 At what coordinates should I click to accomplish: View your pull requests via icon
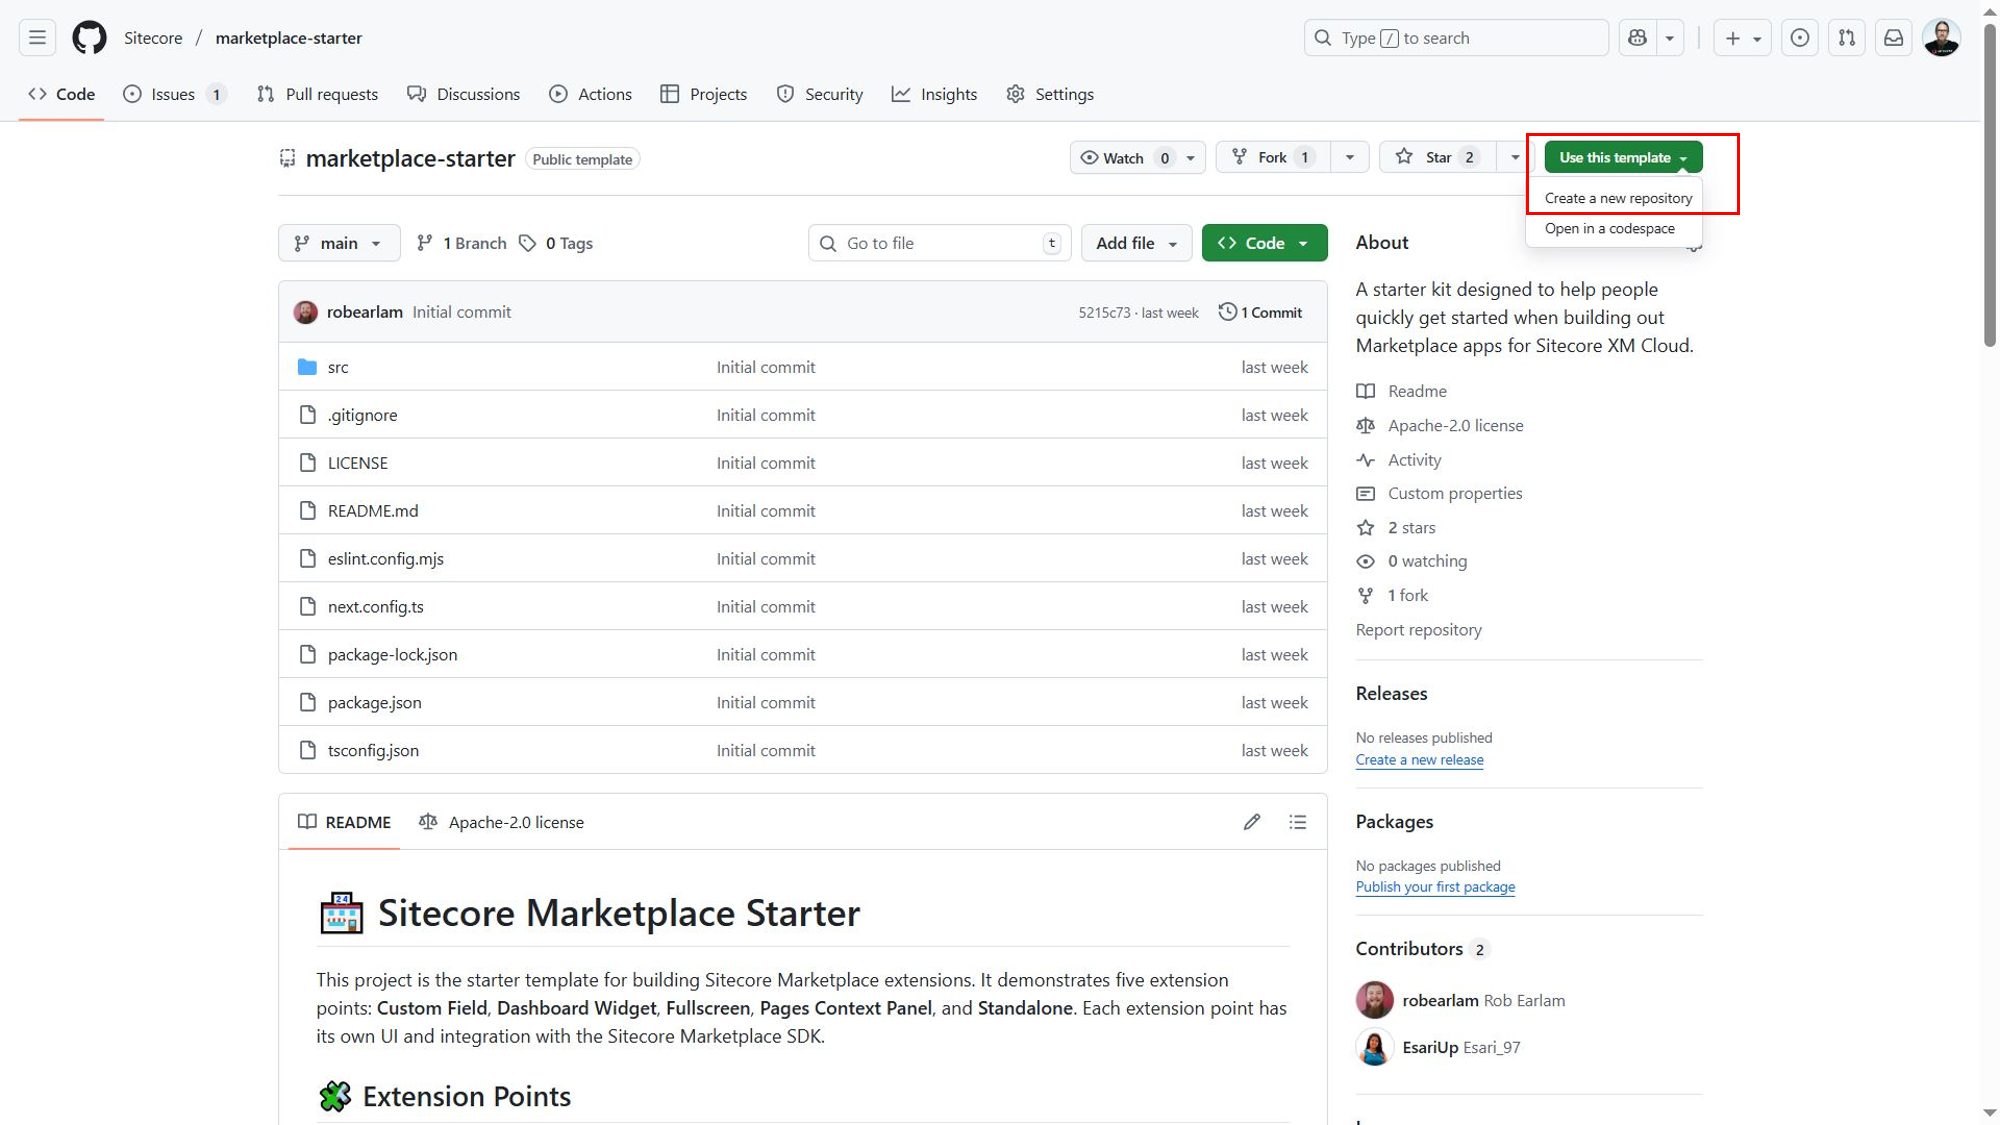[1846, 37]
